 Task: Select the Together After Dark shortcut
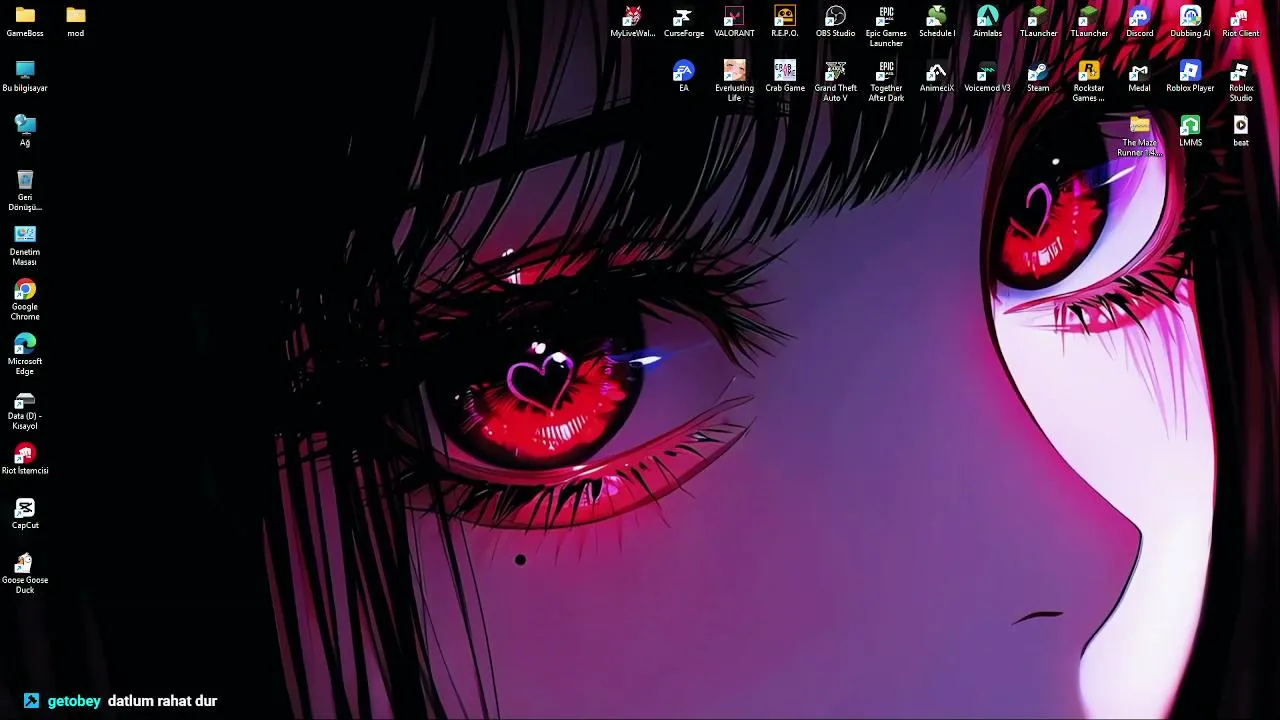point(886,81)
